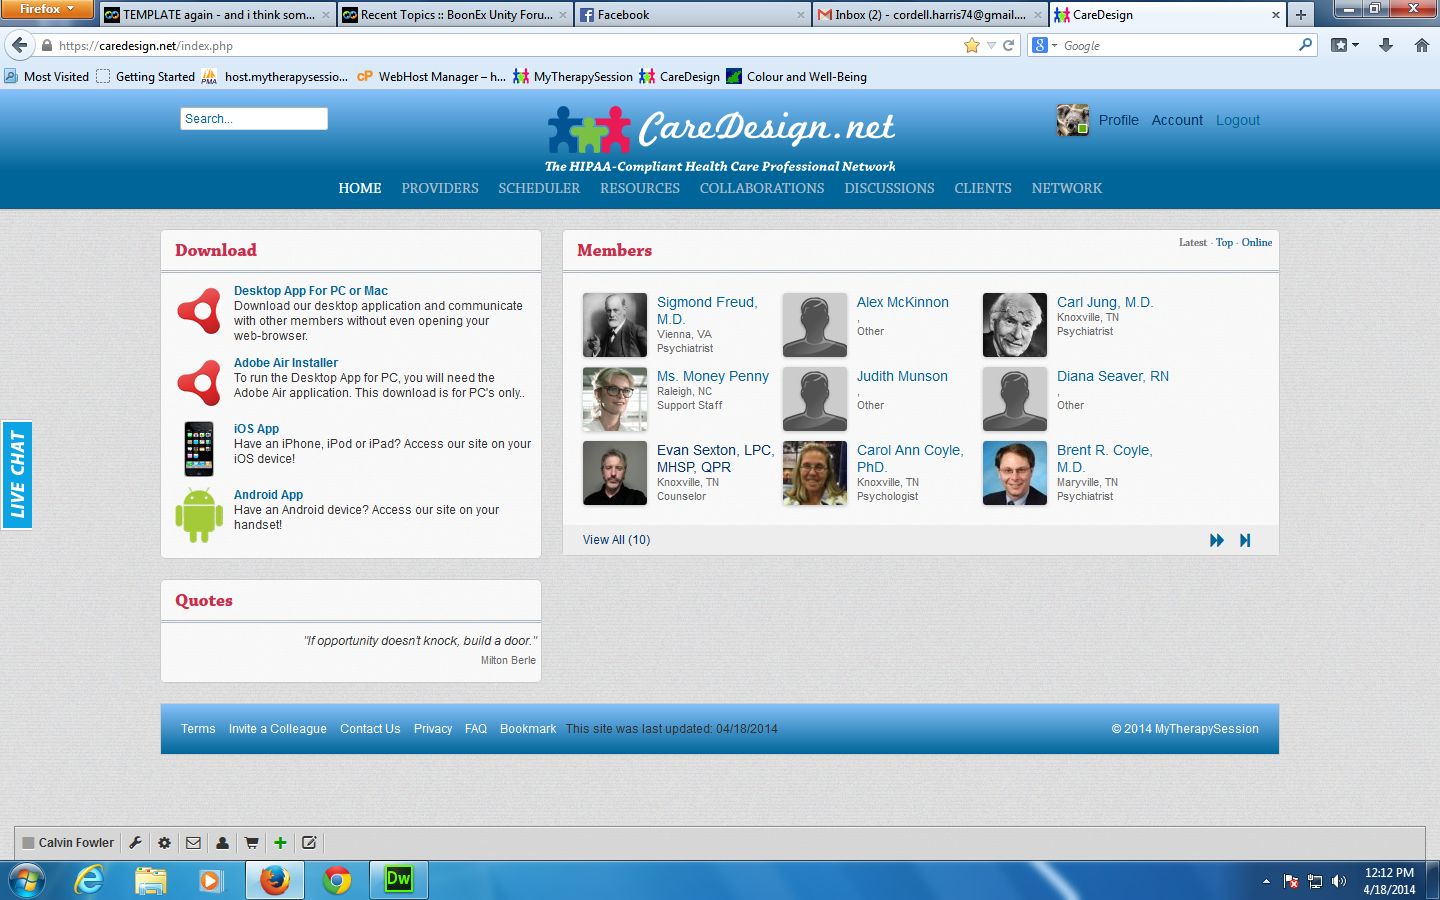Viewport: 1440px width, 900px height.
Task: Open the PROVIDERS navigation item
Action: (440, 188)
